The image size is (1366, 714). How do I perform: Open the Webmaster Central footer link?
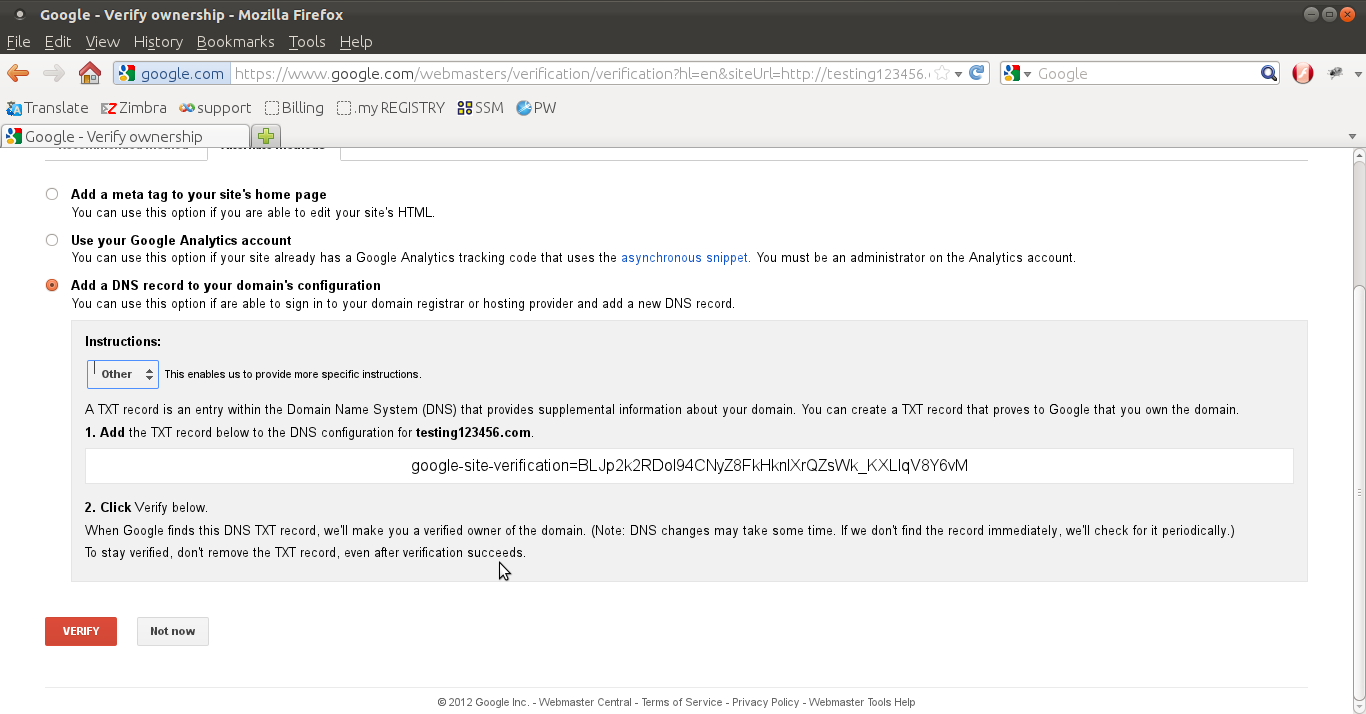click(x=585, y=702)
